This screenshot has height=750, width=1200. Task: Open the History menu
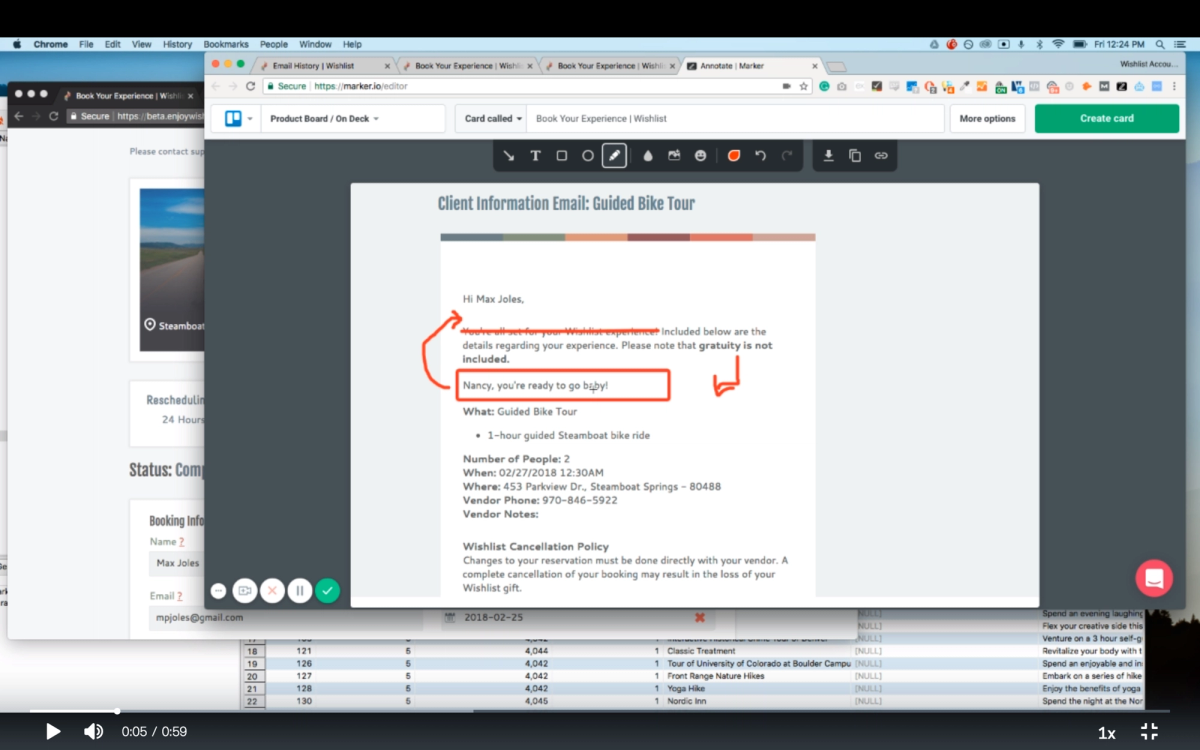177,44
